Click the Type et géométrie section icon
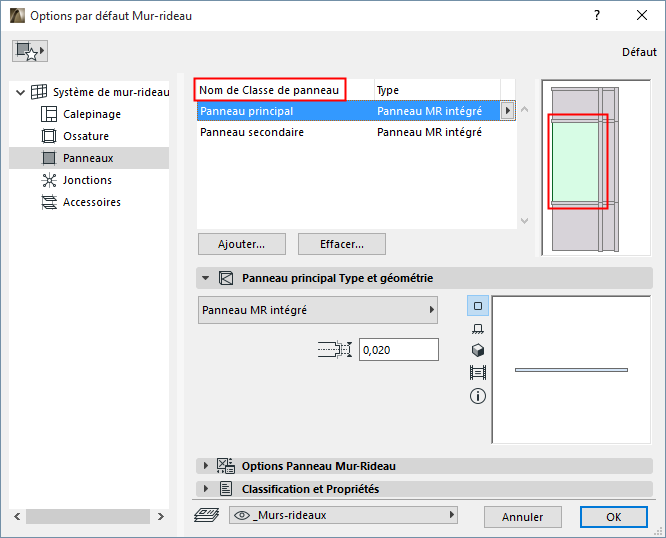666x538 pixels. pos(226,278)
